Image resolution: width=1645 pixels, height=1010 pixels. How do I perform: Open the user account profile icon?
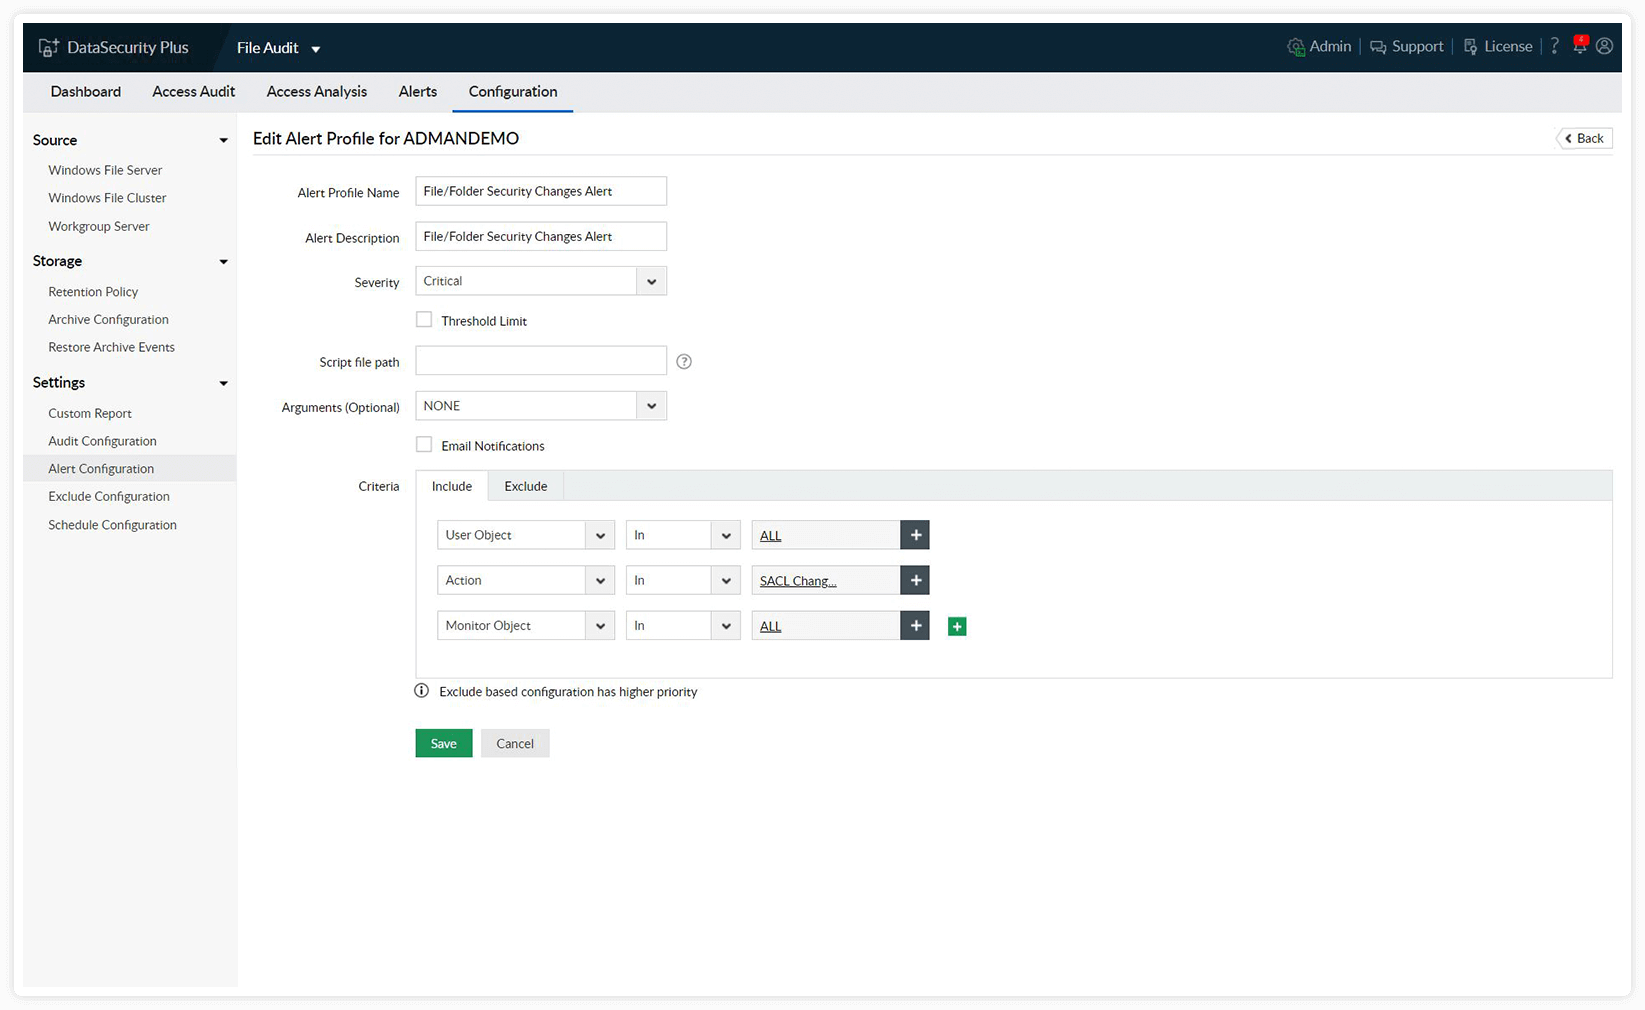[1604, 46]
